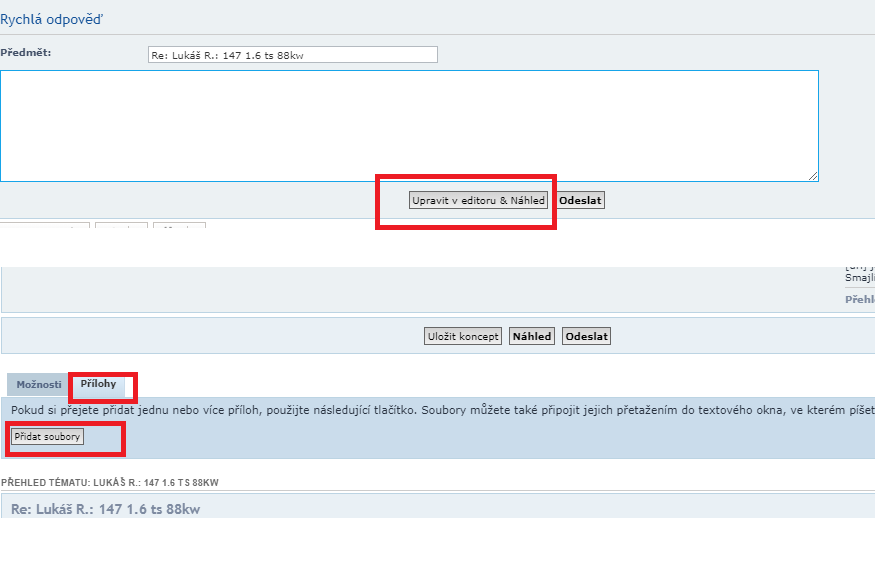The image size is (875, 586).
Task: Focus the quick reply message text area
Action: (x=408, y=125)
